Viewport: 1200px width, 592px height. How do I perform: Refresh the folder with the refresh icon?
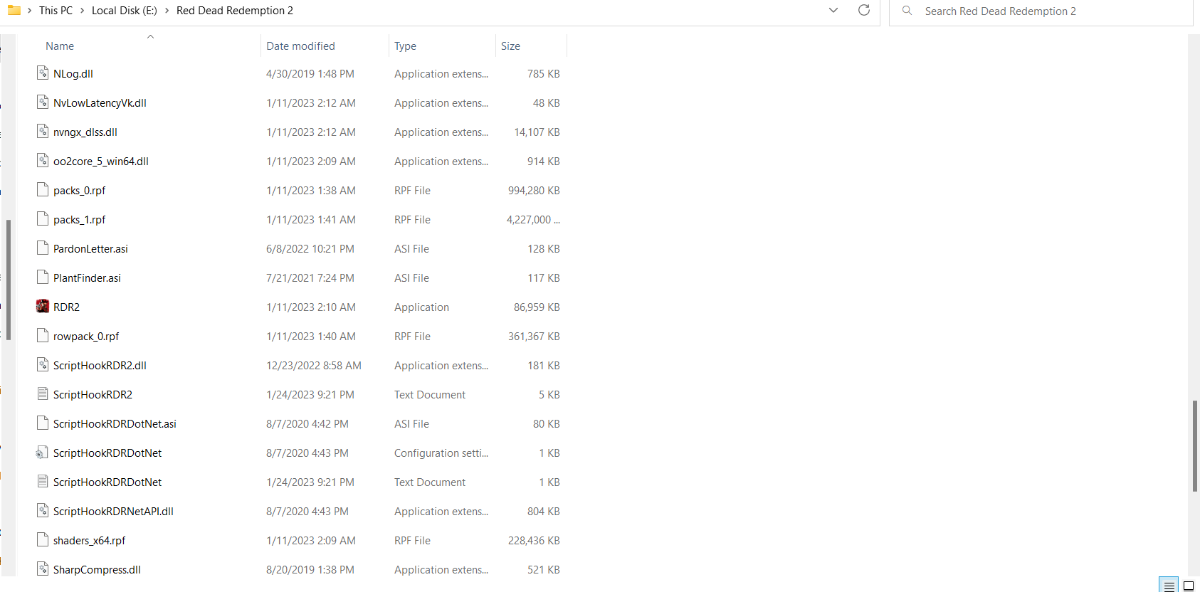(x=864, y=10)
